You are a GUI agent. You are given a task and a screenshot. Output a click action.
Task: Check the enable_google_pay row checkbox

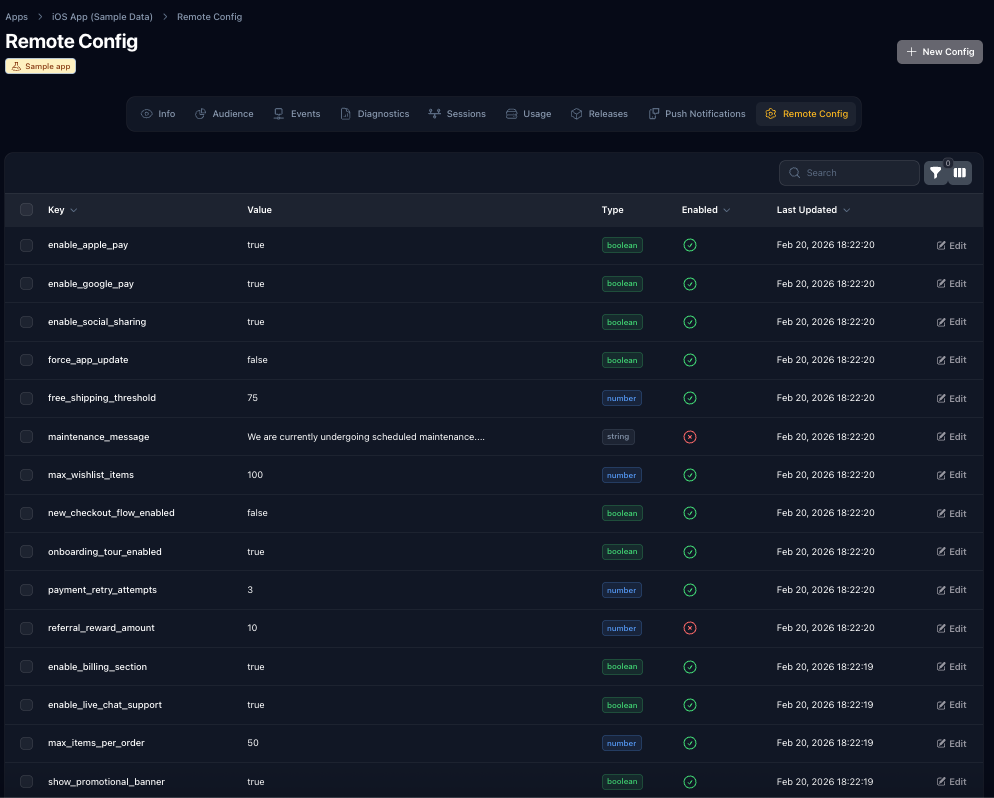27,284
